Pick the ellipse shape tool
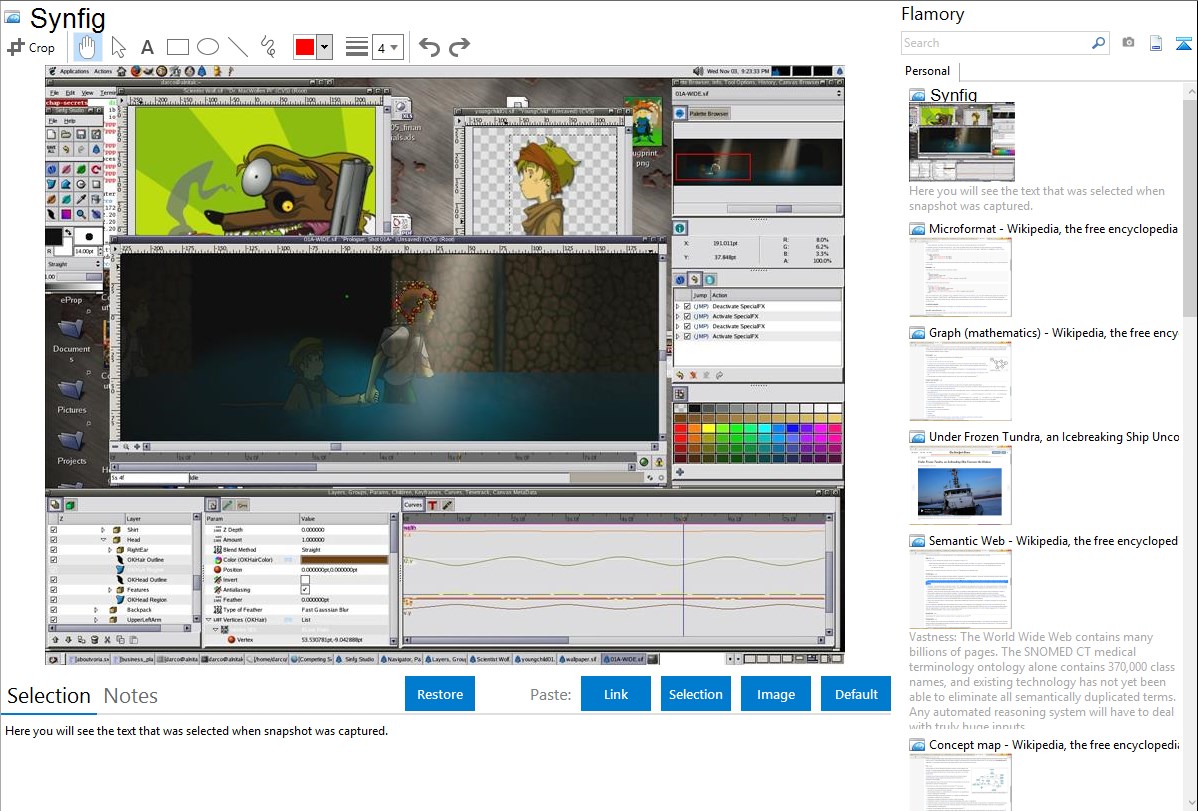This screenshot has height=811, width=1198. [x=208, y=47]
